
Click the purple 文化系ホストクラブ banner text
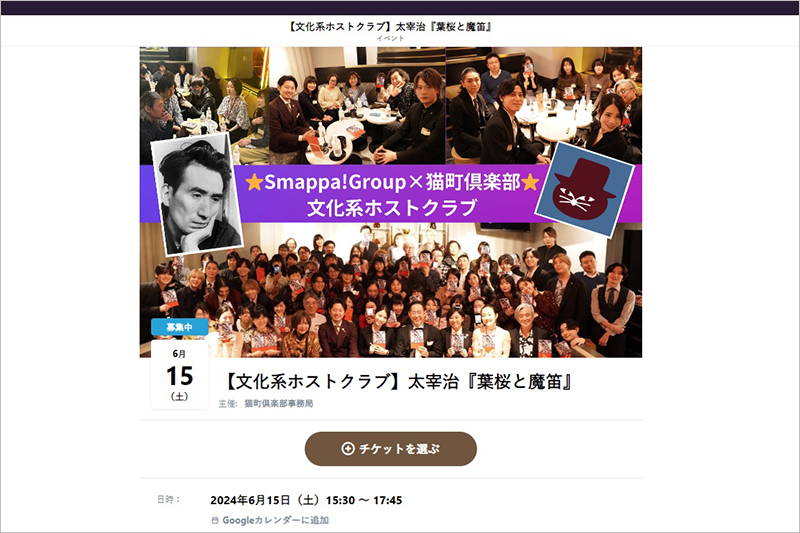tap(392, 208)
